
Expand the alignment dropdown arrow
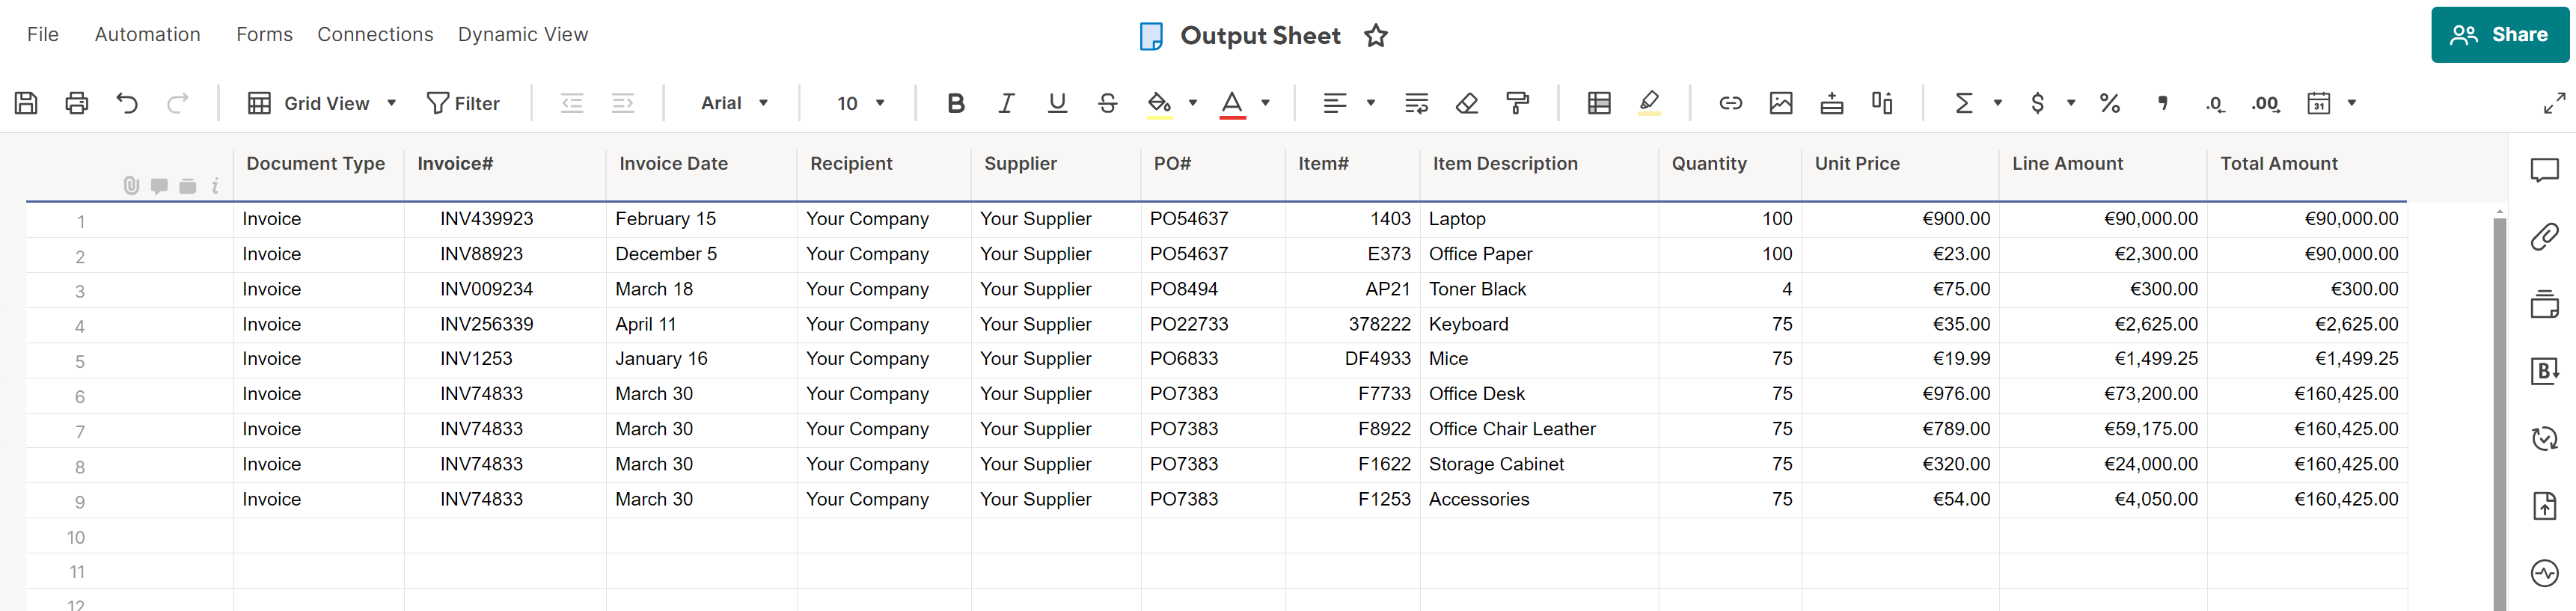click(x=1371, y=103)
